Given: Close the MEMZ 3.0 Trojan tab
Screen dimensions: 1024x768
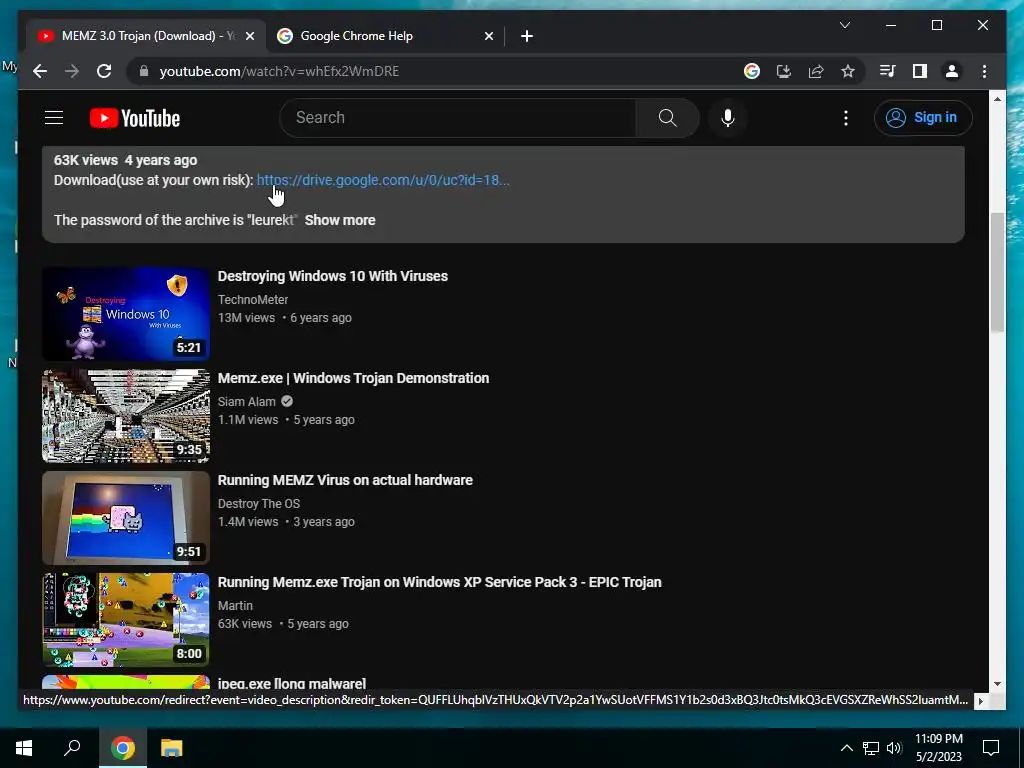Looking at the screenshot, I should tap(249, 36).
